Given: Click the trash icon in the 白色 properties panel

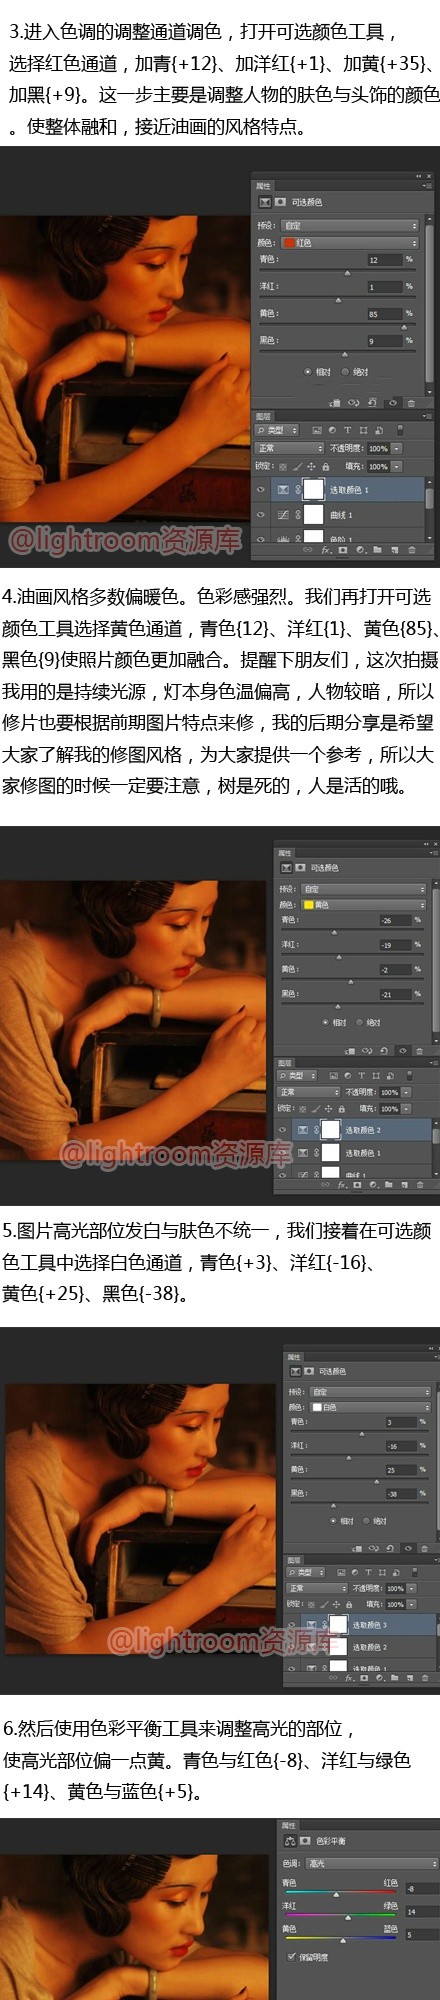Looking at the screenshot, I should click(424, 1548).
